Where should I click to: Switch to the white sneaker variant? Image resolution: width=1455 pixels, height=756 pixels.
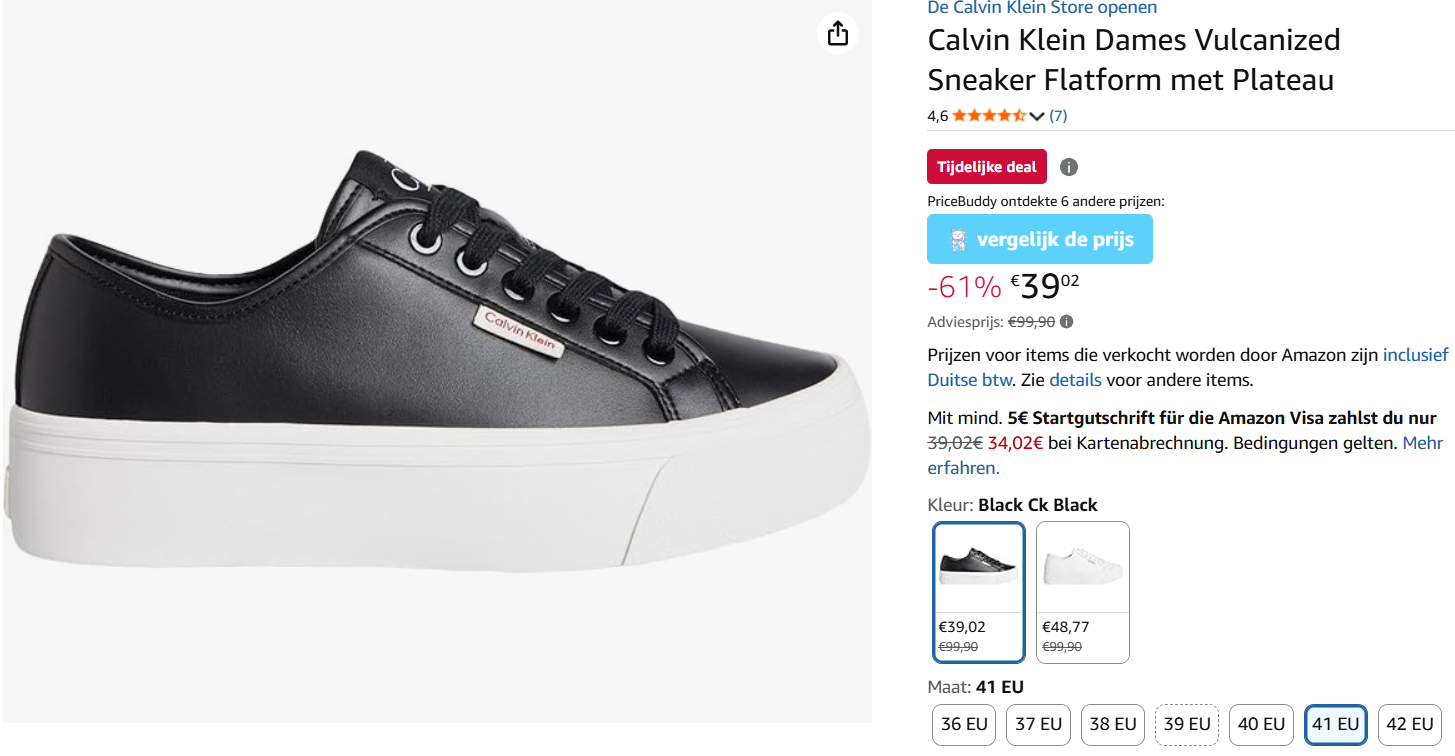click(x=1082, y=565)
